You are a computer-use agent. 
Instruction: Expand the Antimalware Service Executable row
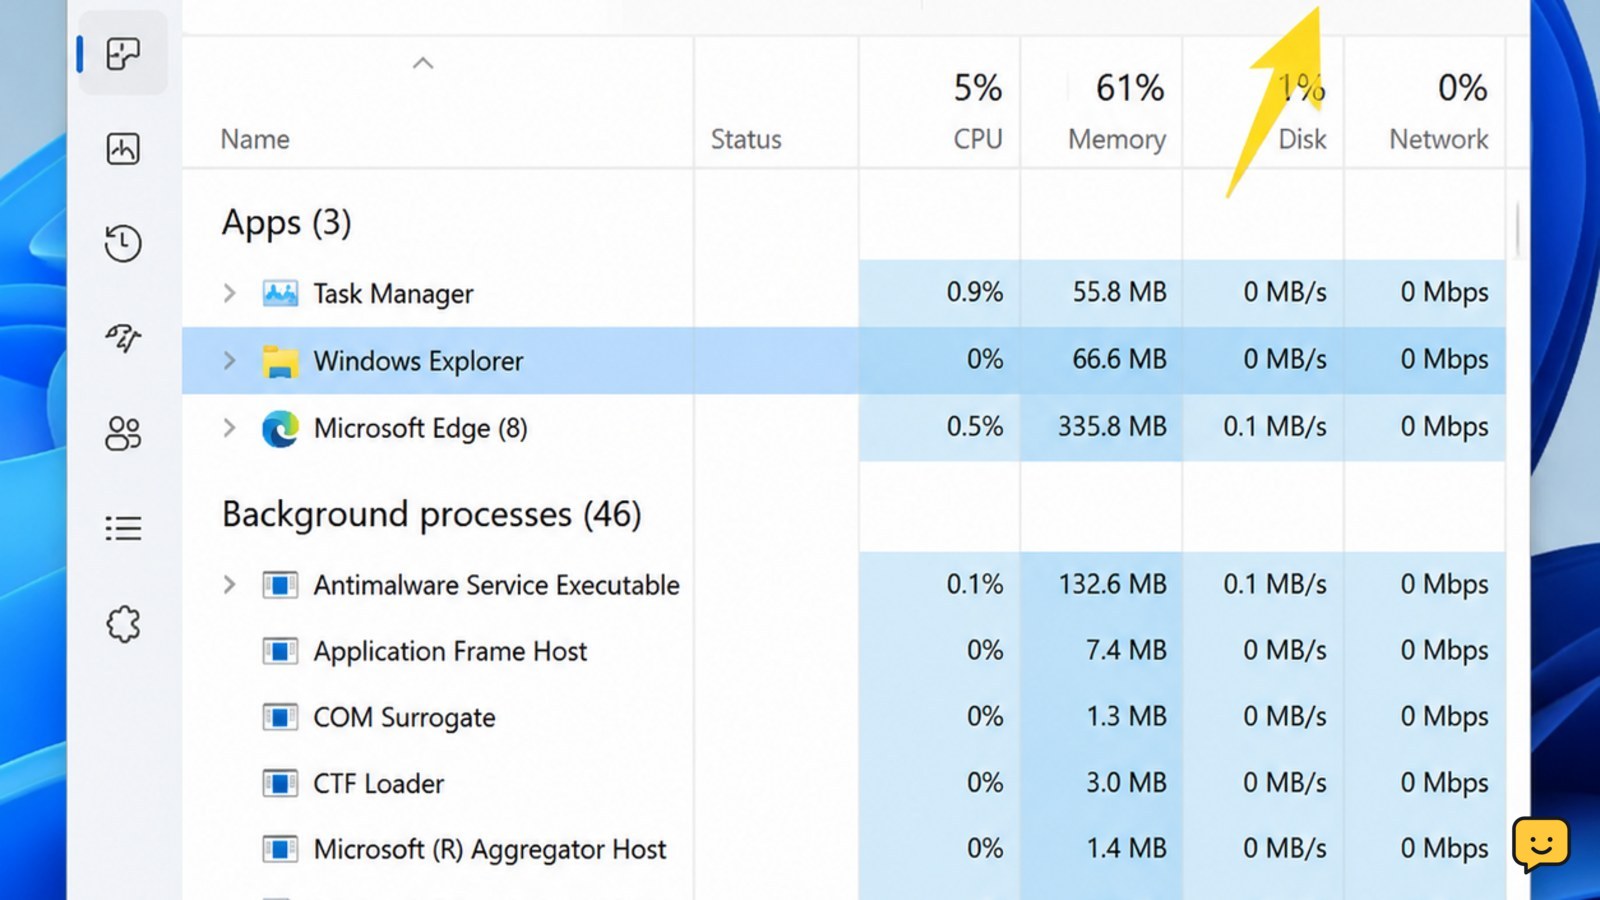[x=229, y=584]
